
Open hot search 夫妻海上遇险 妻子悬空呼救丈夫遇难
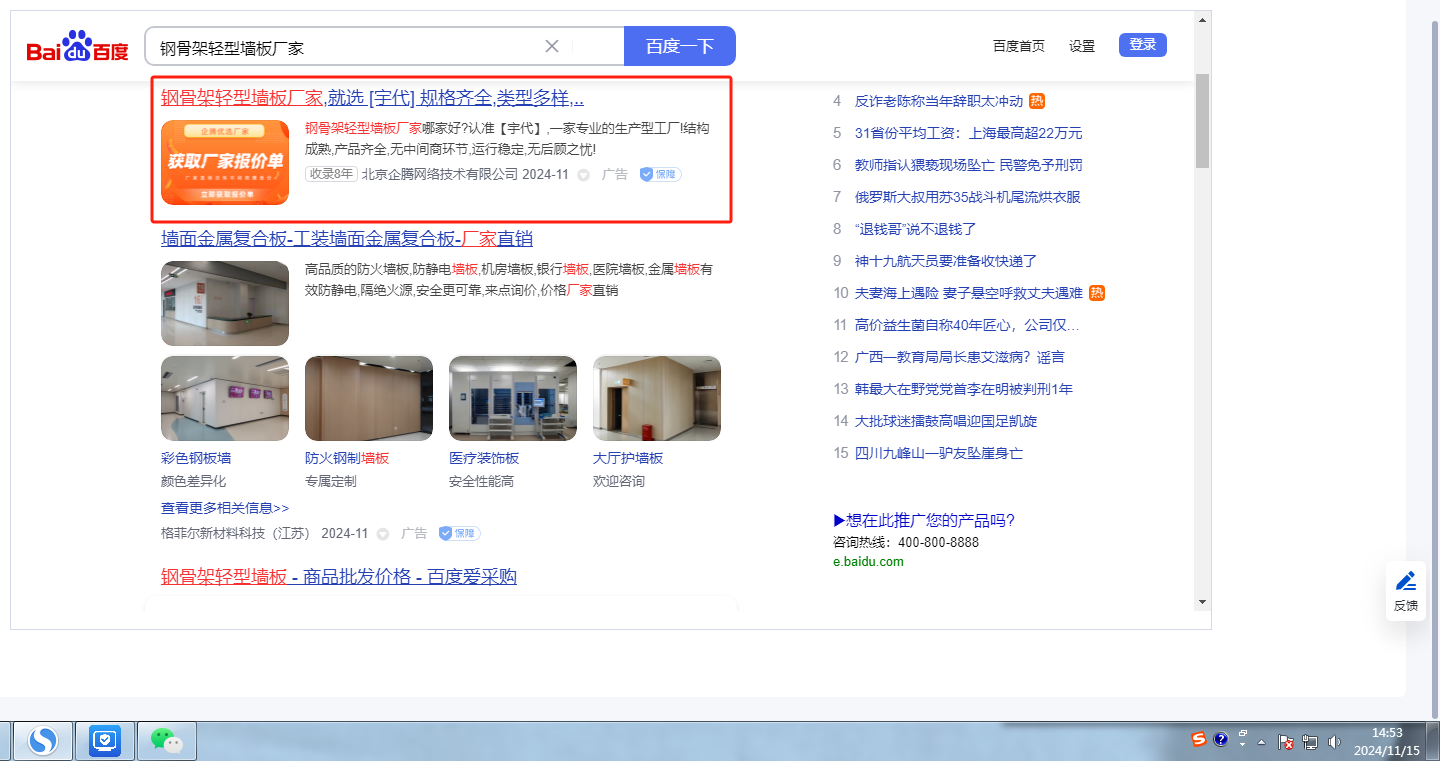[x=969, y=293]
